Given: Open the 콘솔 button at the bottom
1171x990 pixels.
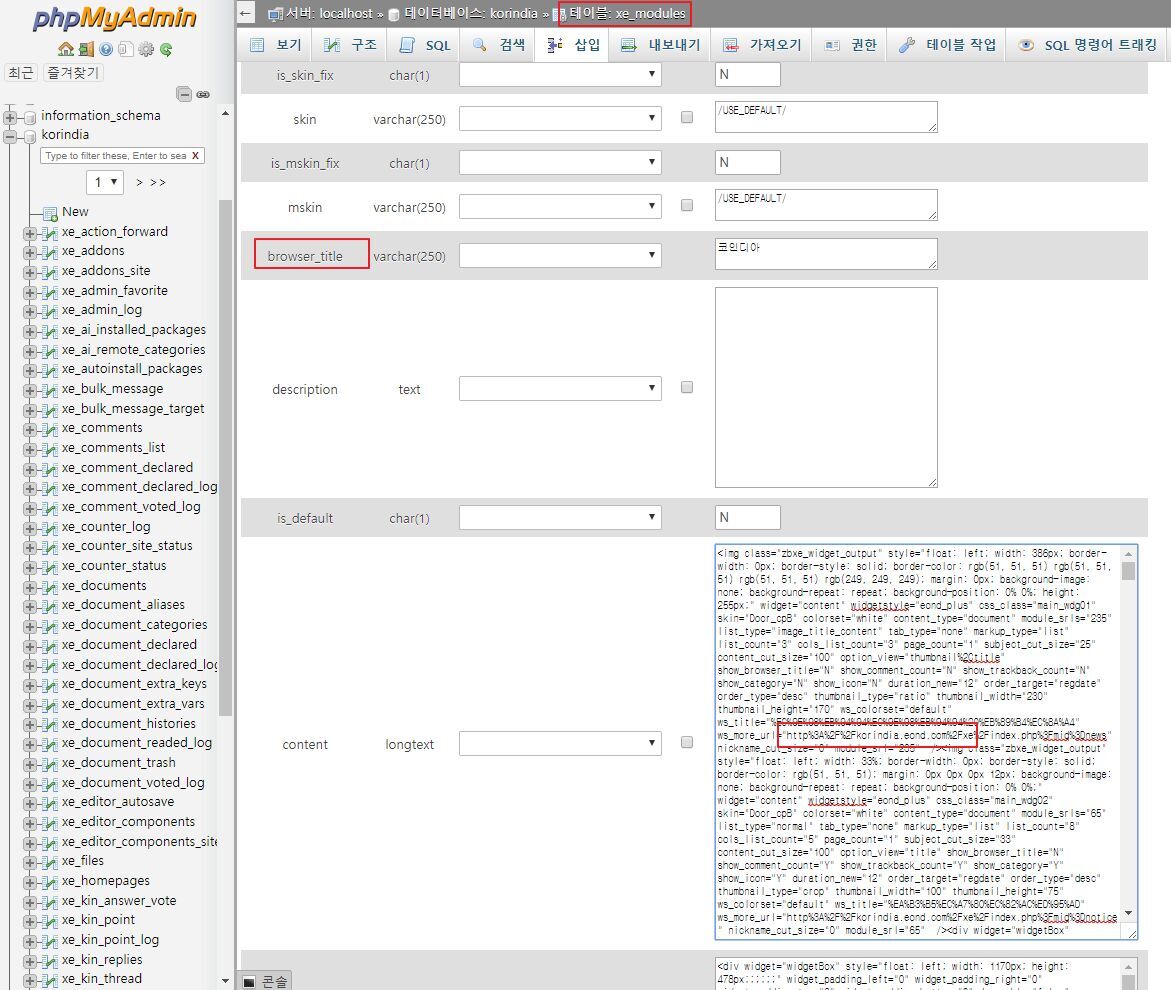Looking at the screenshot, I should pos(265,981).
